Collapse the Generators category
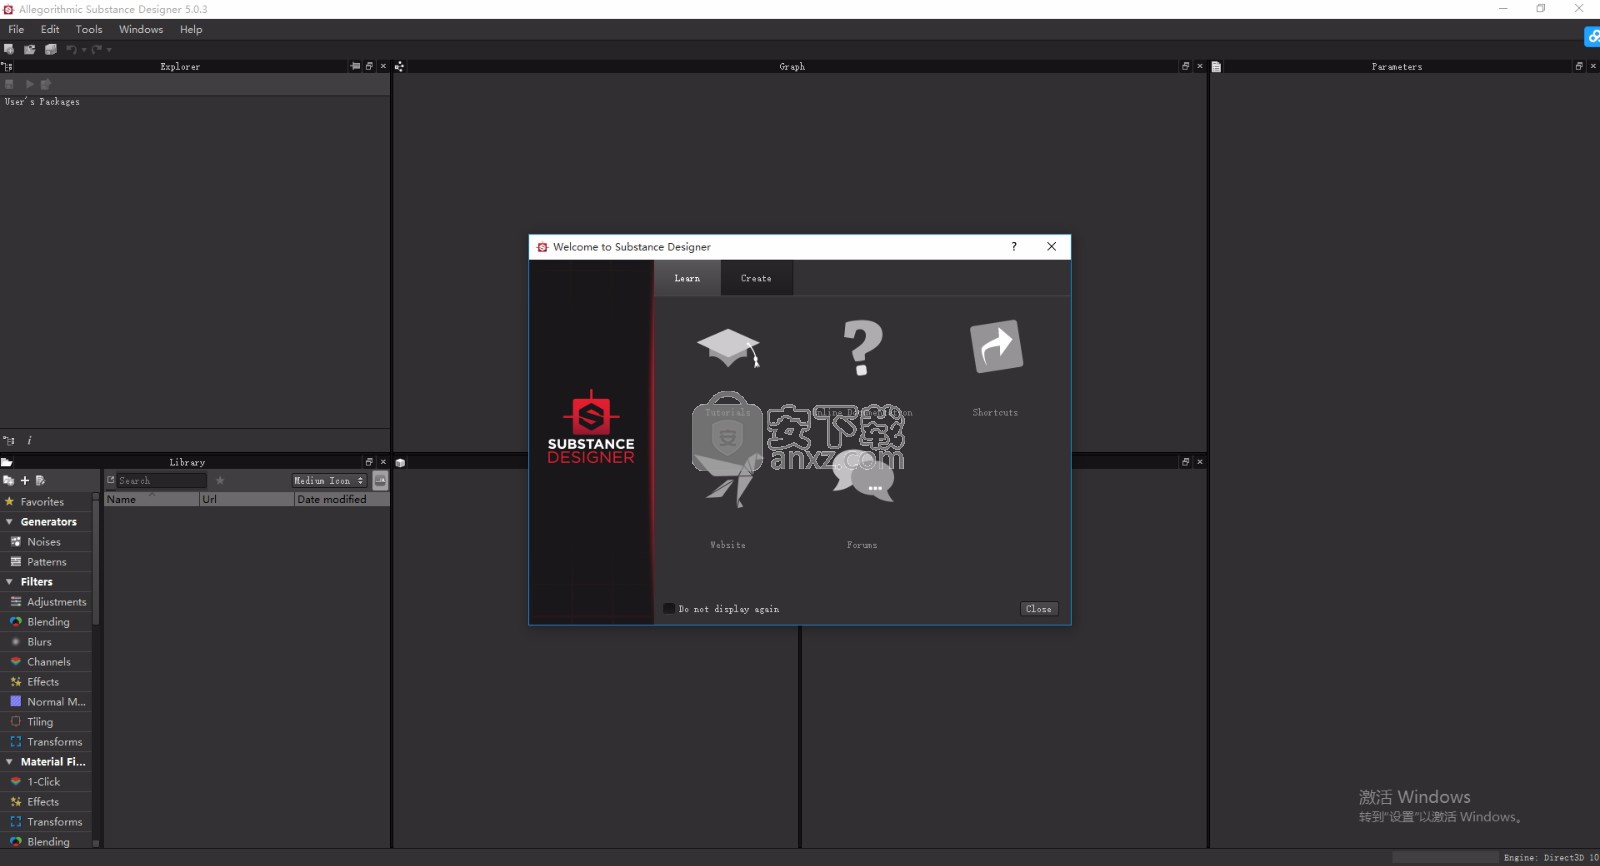Viewport: 1600px width, 866px height. click(9, 522)
